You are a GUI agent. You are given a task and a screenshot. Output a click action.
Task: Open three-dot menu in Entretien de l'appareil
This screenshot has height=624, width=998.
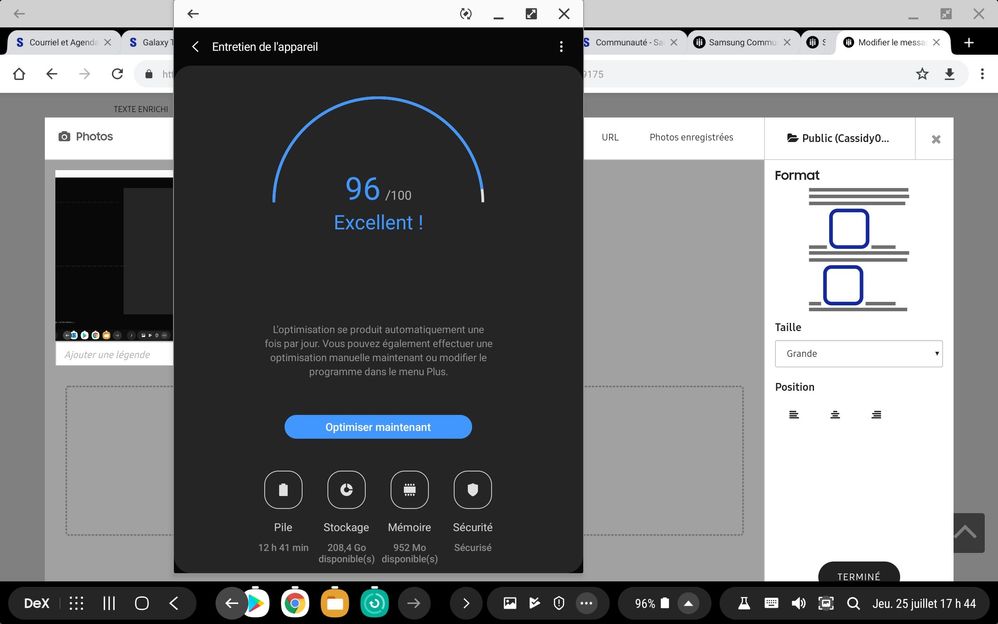coord(561,46)
